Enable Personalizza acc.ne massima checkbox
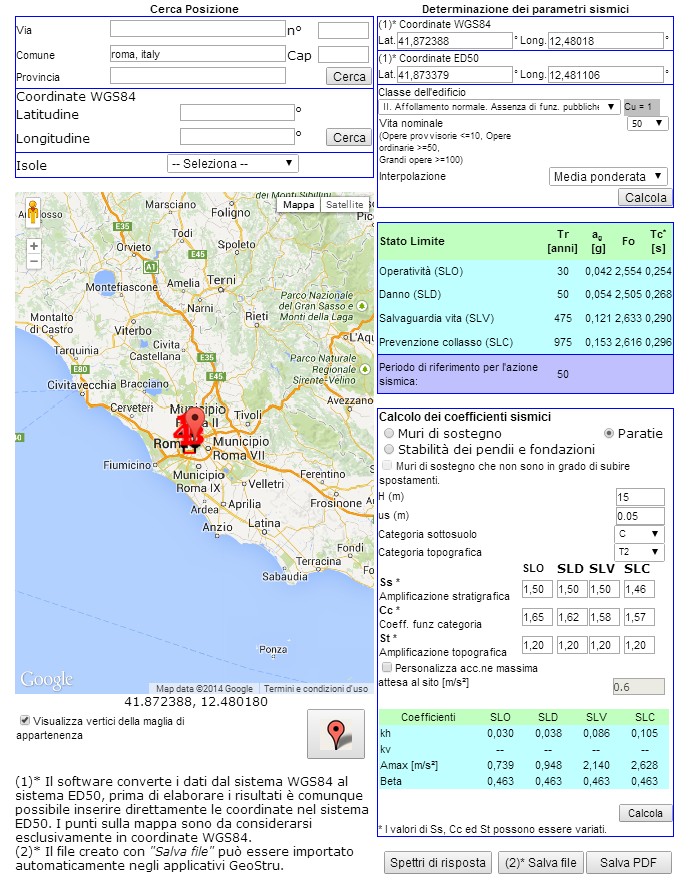The width and height of the screenshot is (691, 895). pyautogui.click(x=387, y=667)
